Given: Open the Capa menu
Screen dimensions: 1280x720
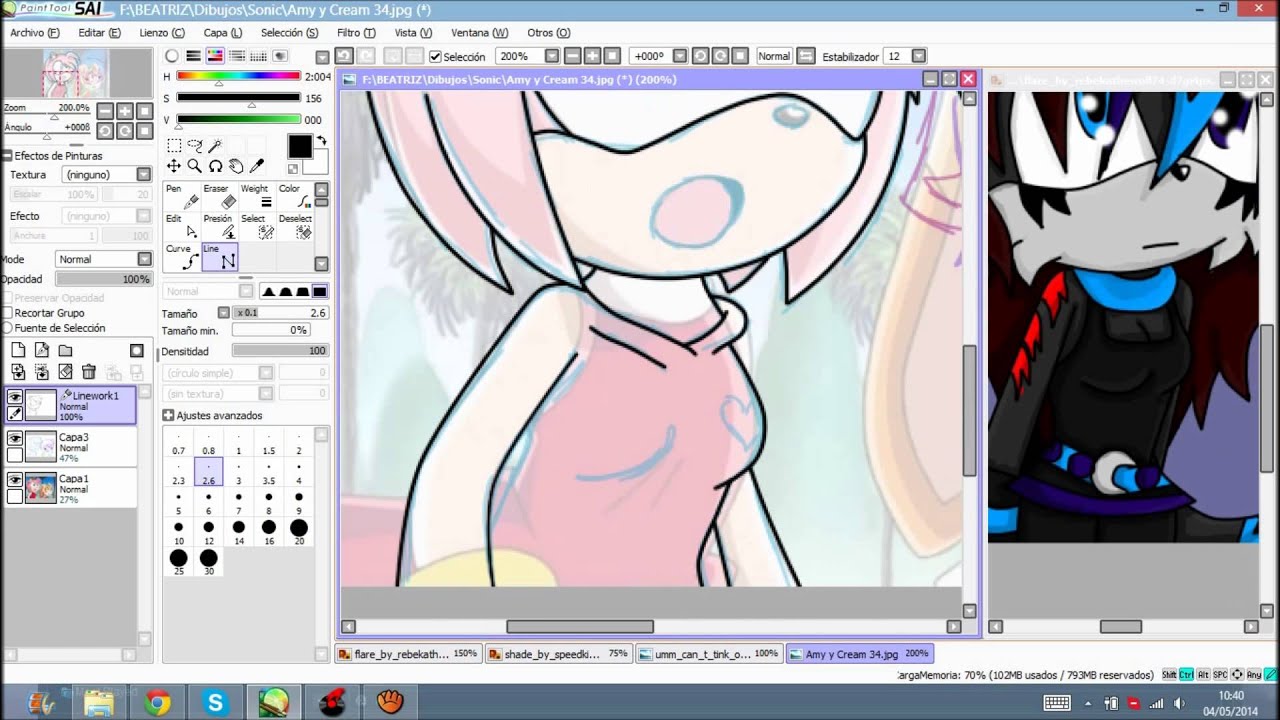Looking at the screenshot, I should [222, 33].
